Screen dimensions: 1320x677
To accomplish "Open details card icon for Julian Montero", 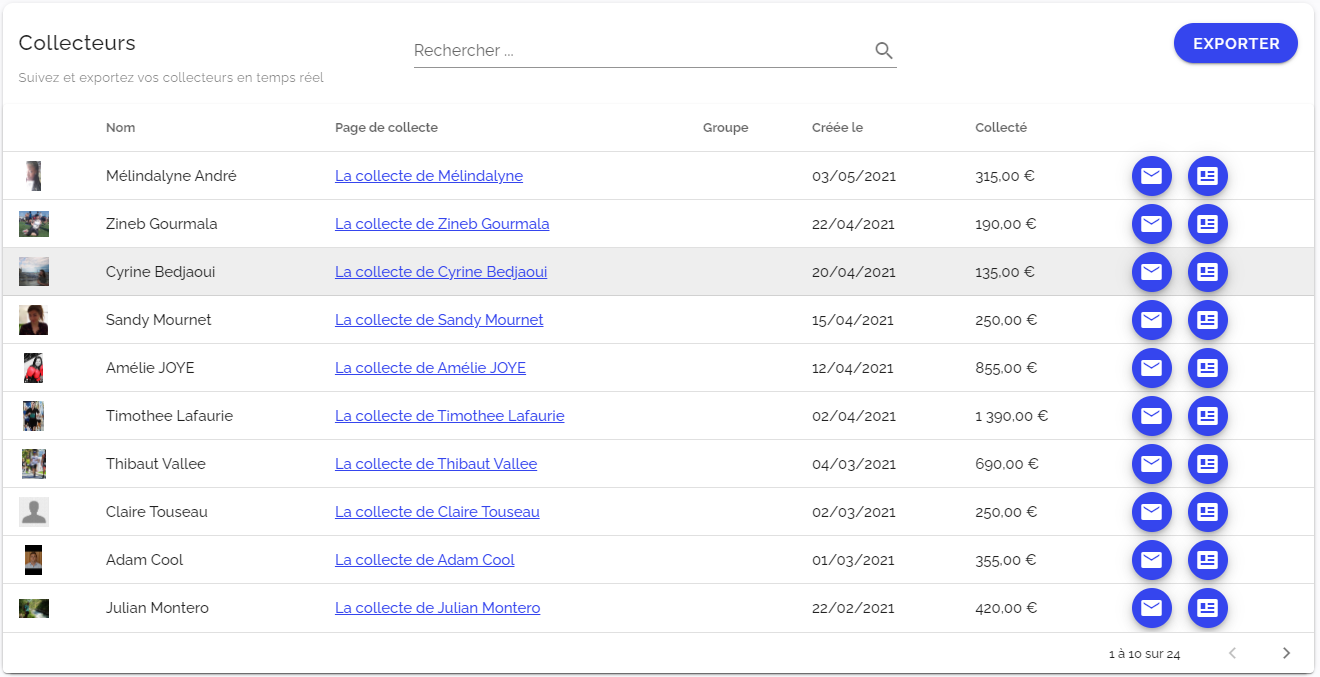I will coord(1207,608).
